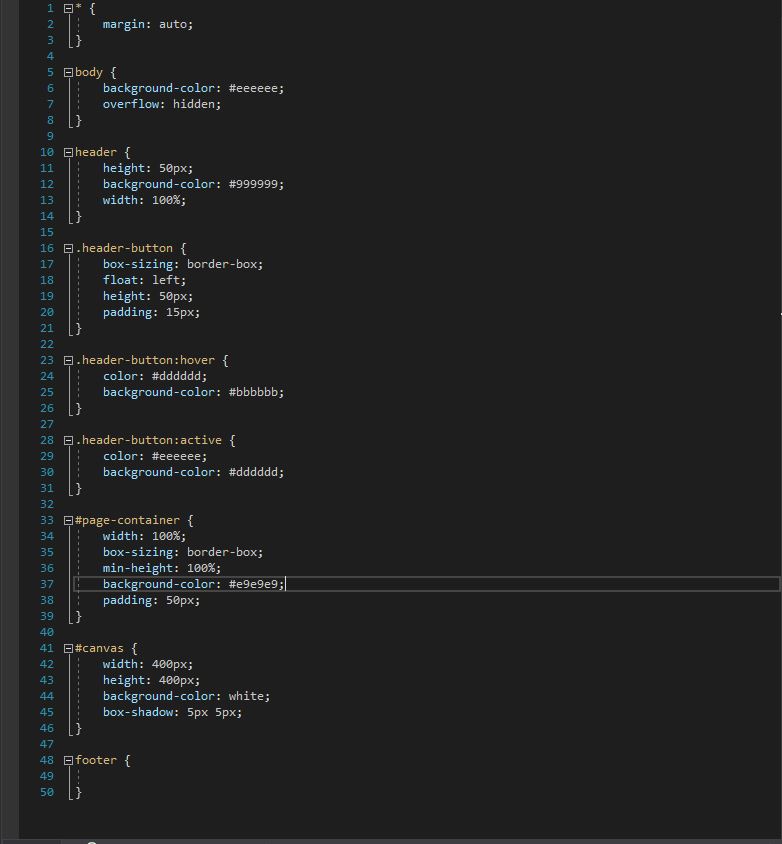782x844 pixels.
Task: Click the #e9e9e9 color value
Action: [253, 584]
